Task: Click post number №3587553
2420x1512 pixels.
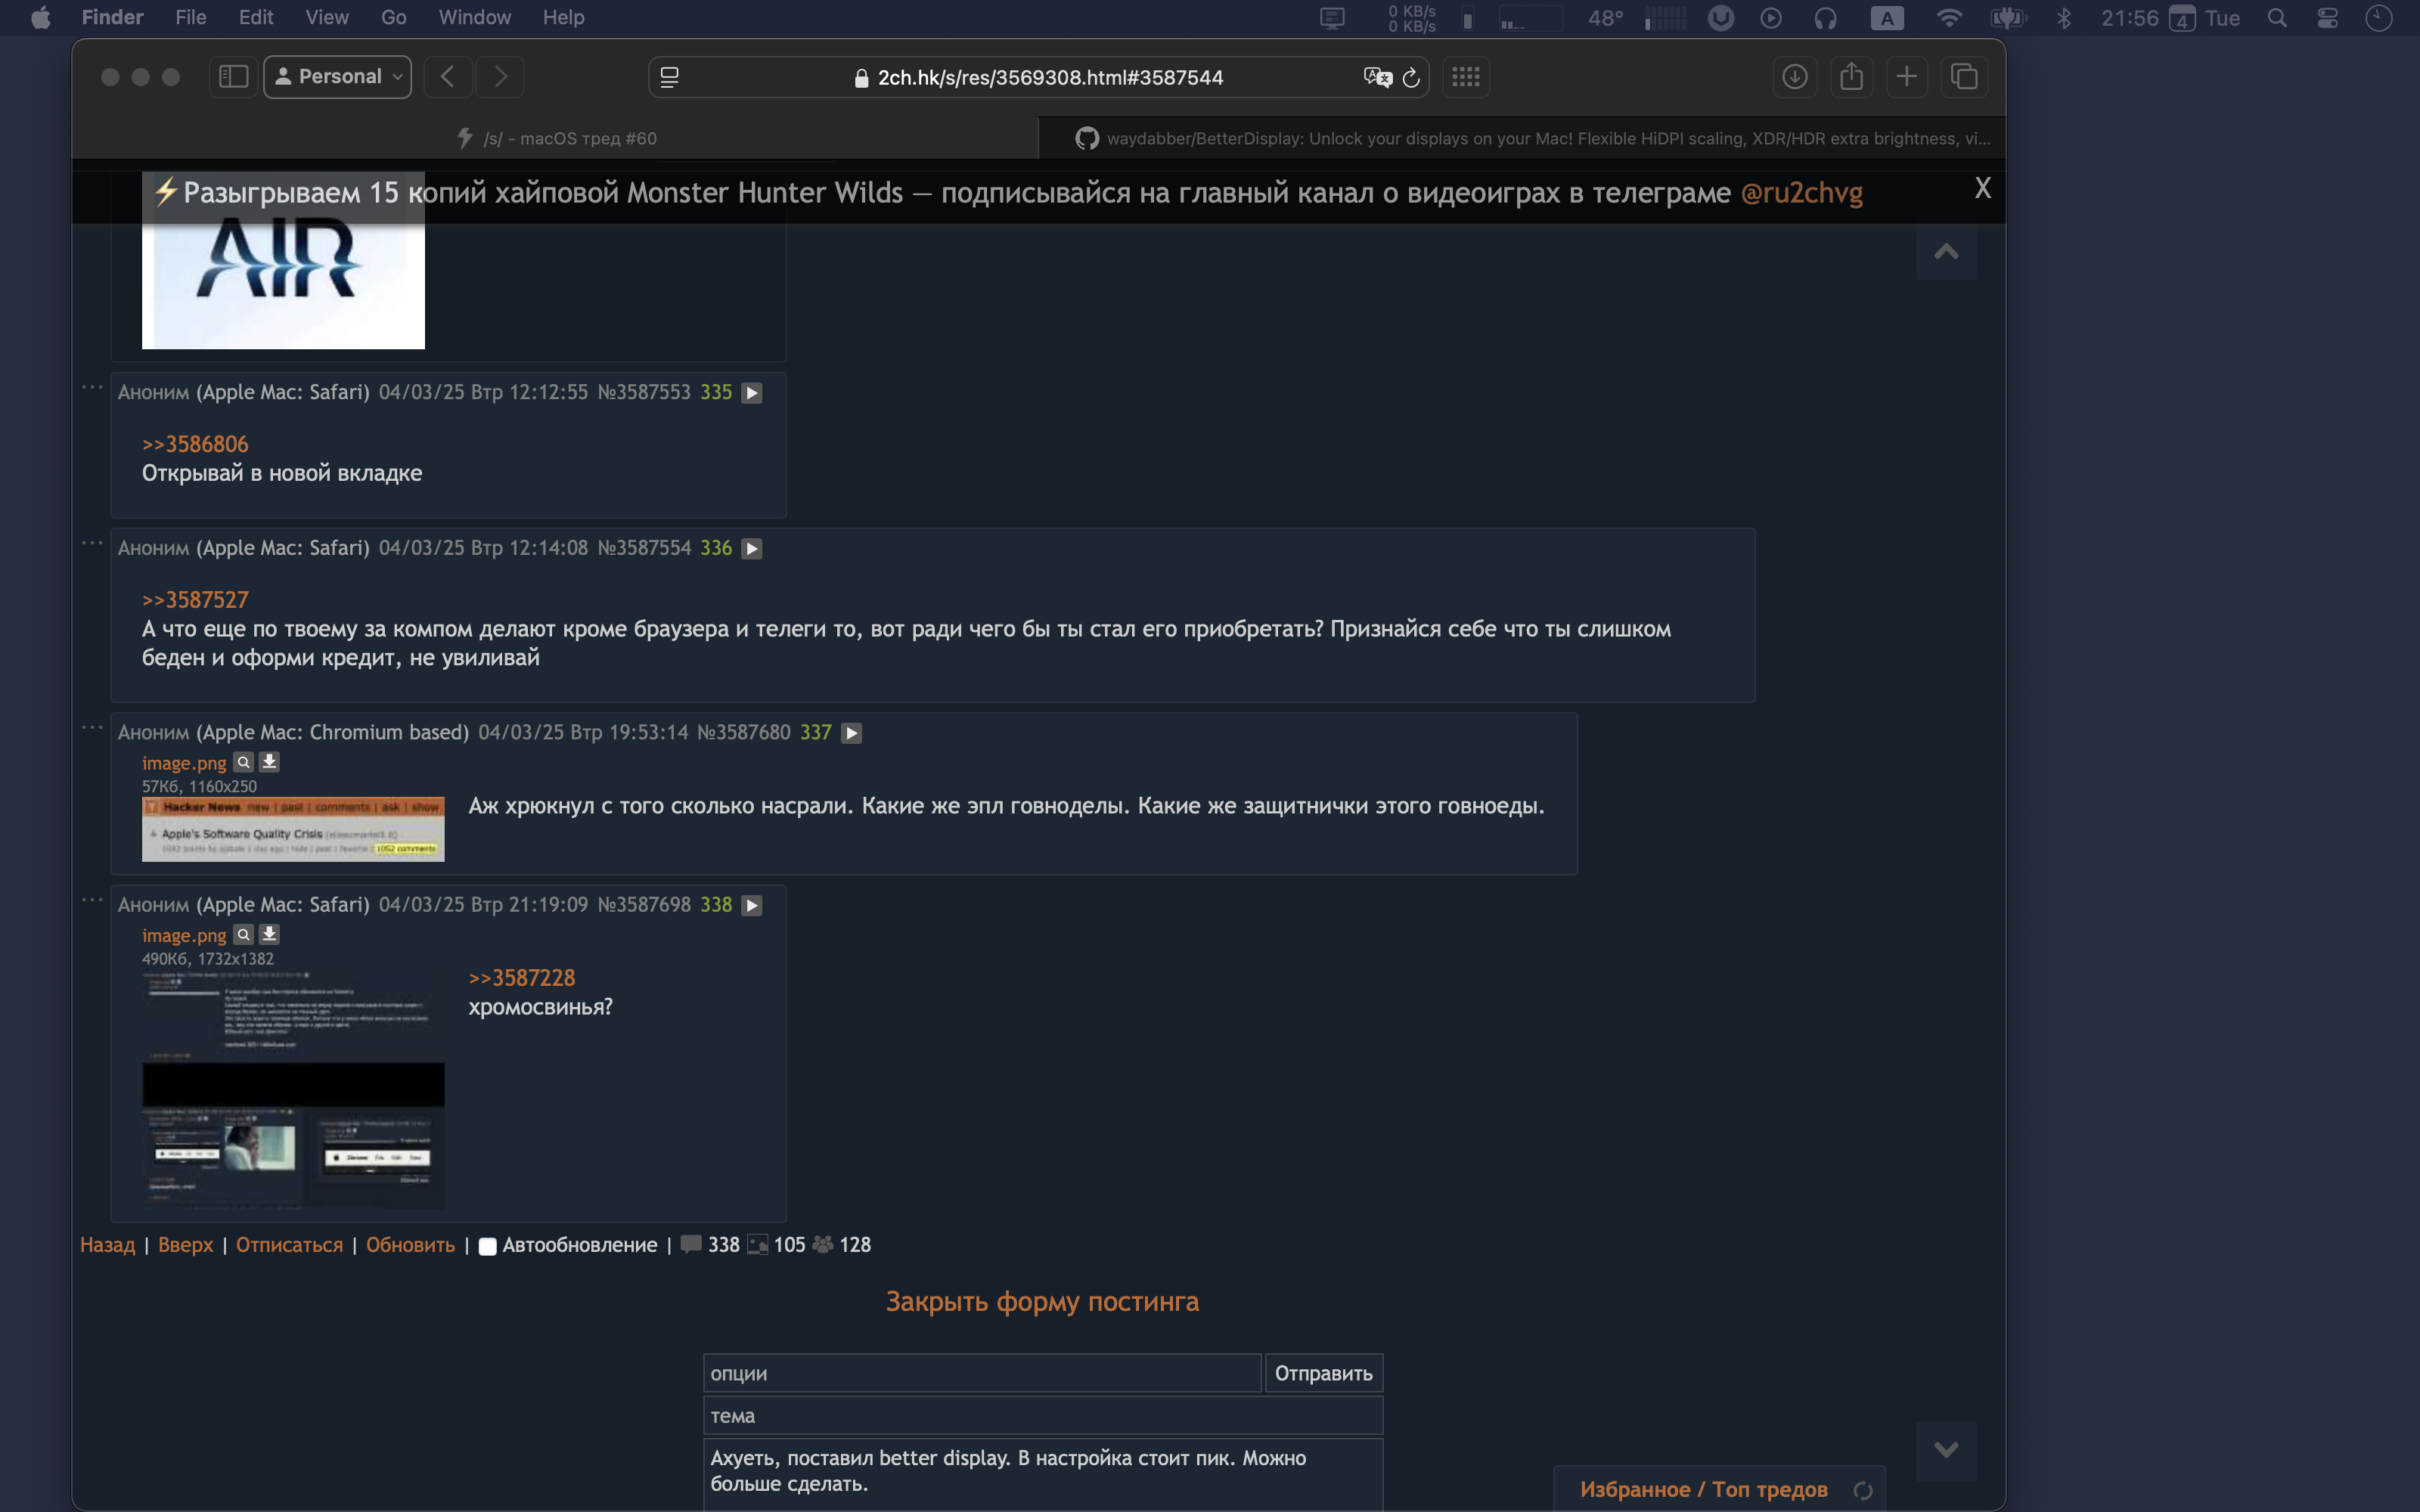Action: point(644,392)
